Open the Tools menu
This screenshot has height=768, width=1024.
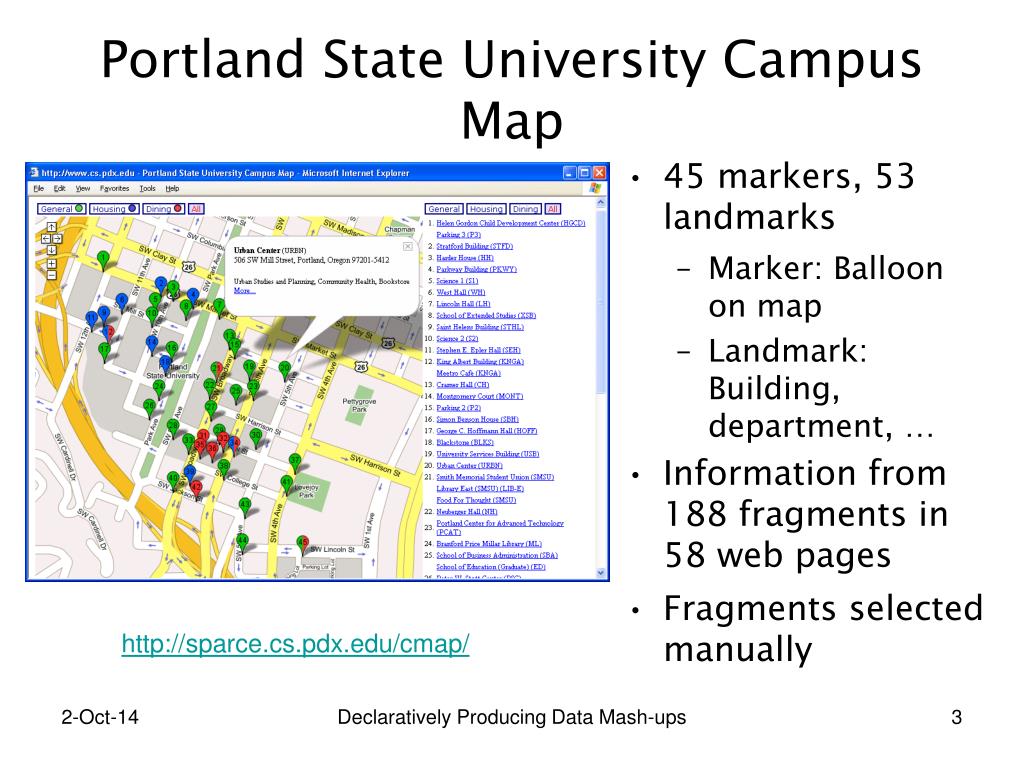coord(148,189)
